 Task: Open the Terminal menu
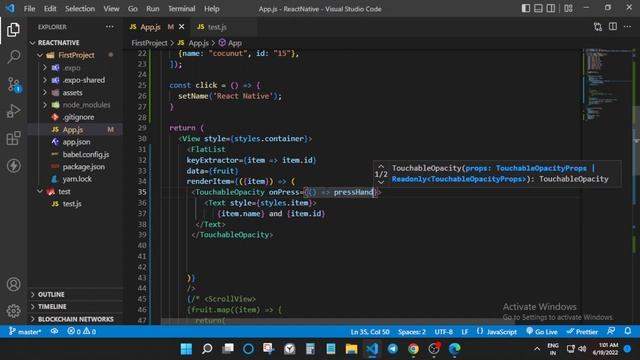point(182,9)
